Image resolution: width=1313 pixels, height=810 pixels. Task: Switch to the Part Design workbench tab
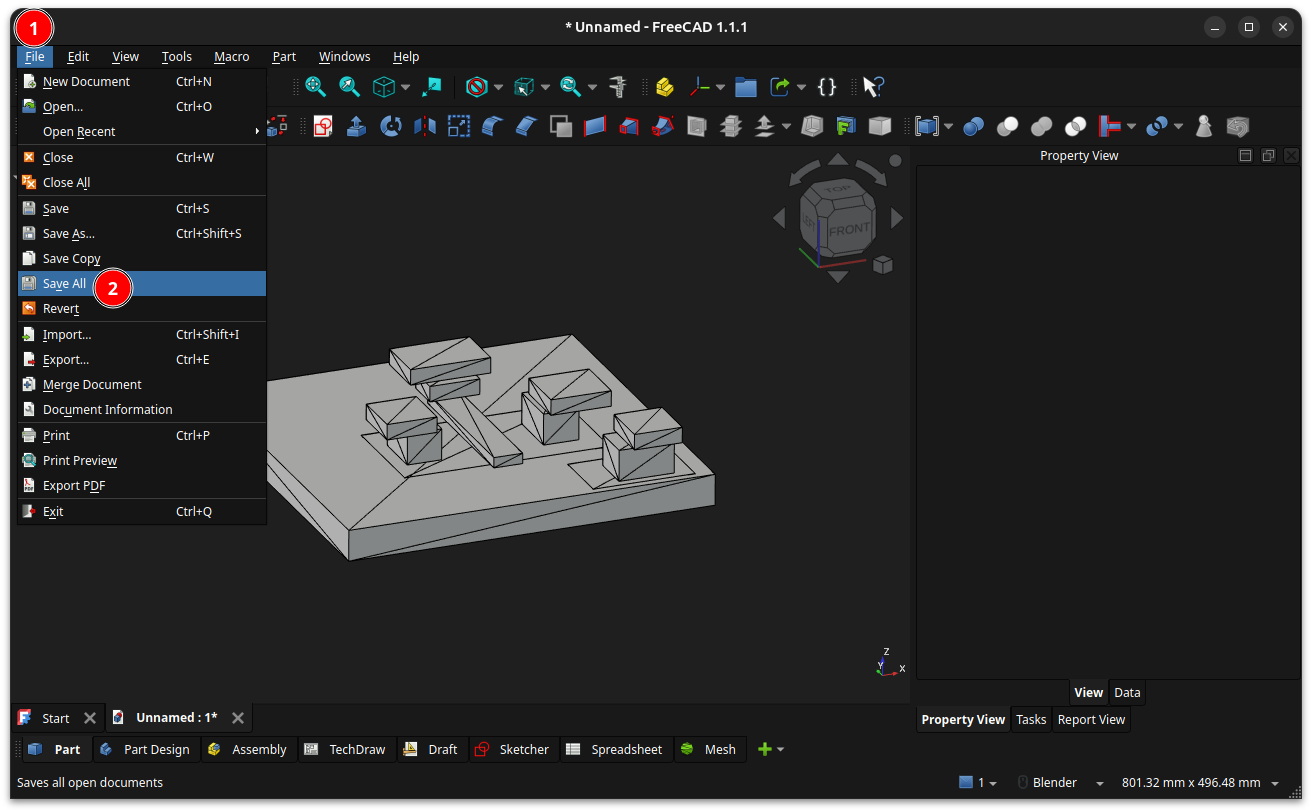tap(145, 750)
